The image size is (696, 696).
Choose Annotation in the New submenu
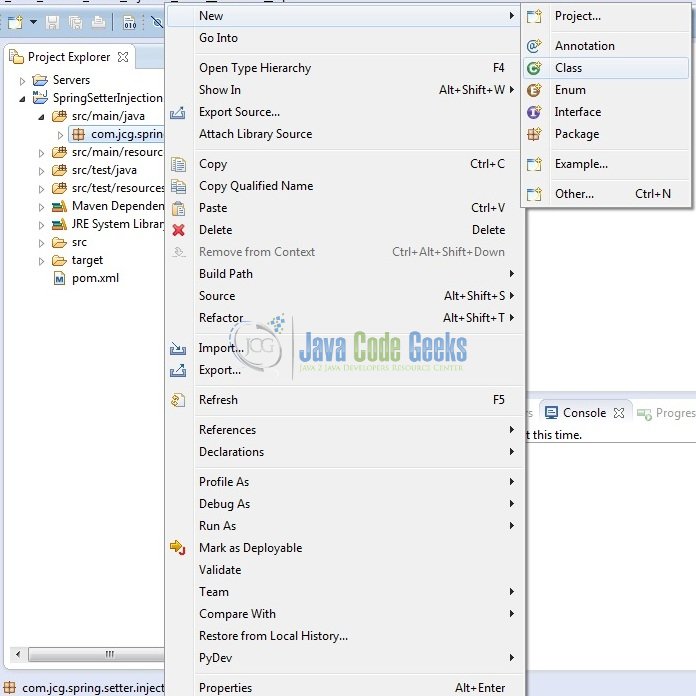pos(605,46)
